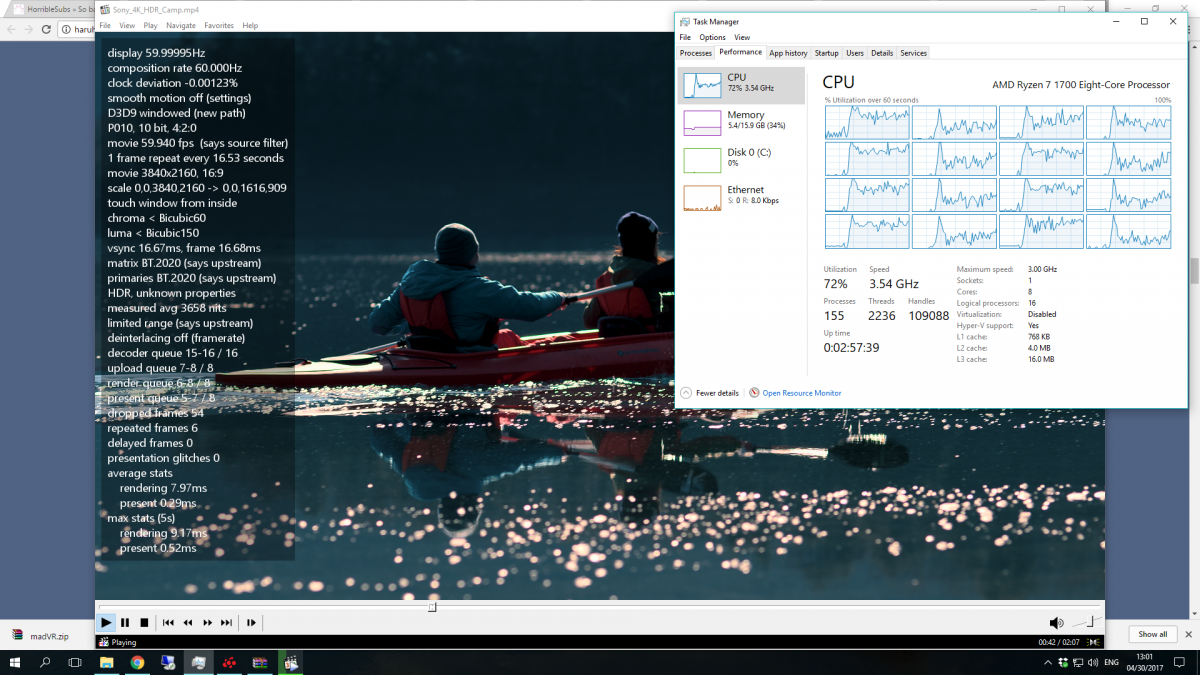Open the media player's View menu
Viewport: 1200px width, 675px height.
127,26
